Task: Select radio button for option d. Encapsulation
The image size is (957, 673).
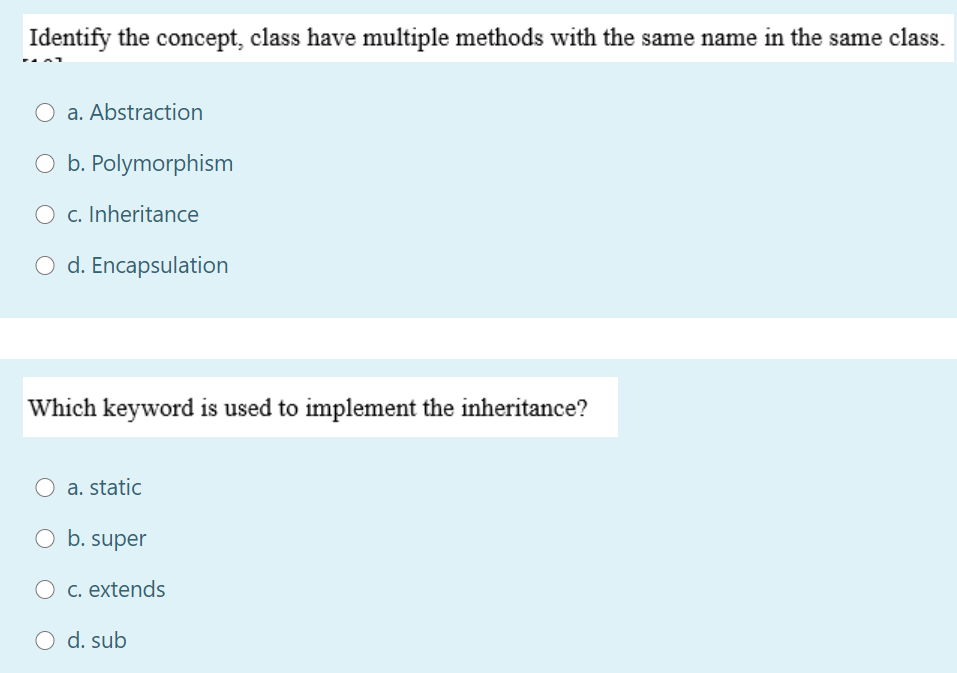Action: tap(45, 265)
